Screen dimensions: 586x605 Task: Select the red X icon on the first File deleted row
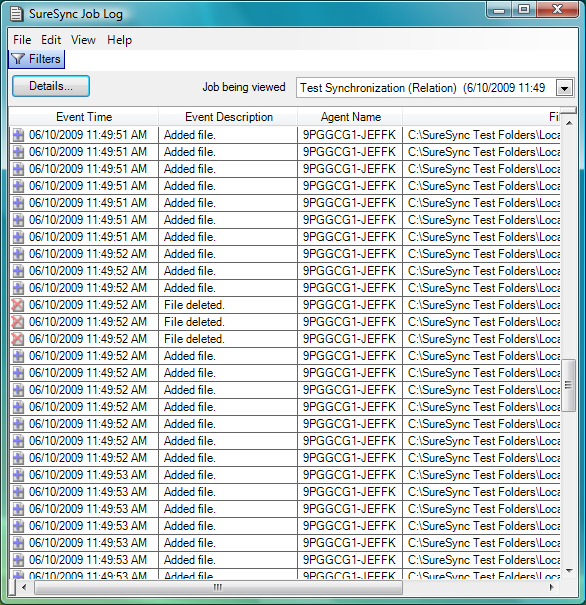coord(18,305)
